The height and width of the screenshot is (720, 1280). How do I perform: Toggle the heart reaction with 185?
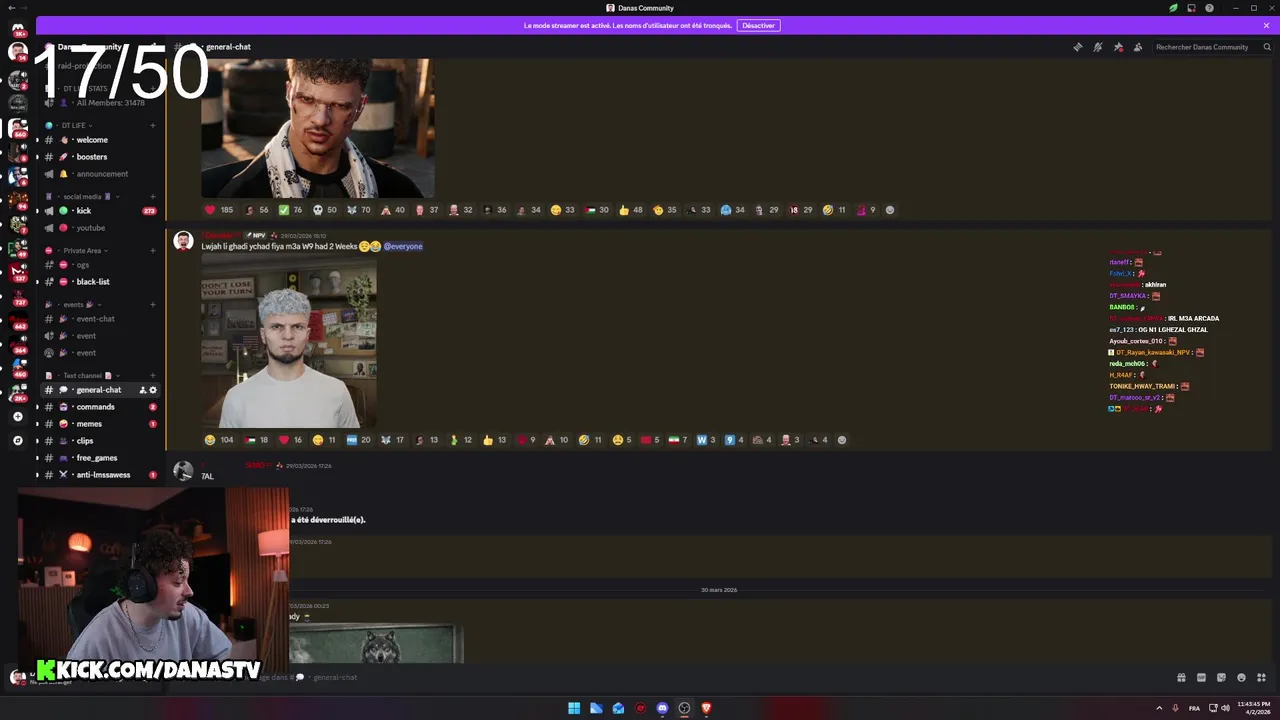click(219, 210)
